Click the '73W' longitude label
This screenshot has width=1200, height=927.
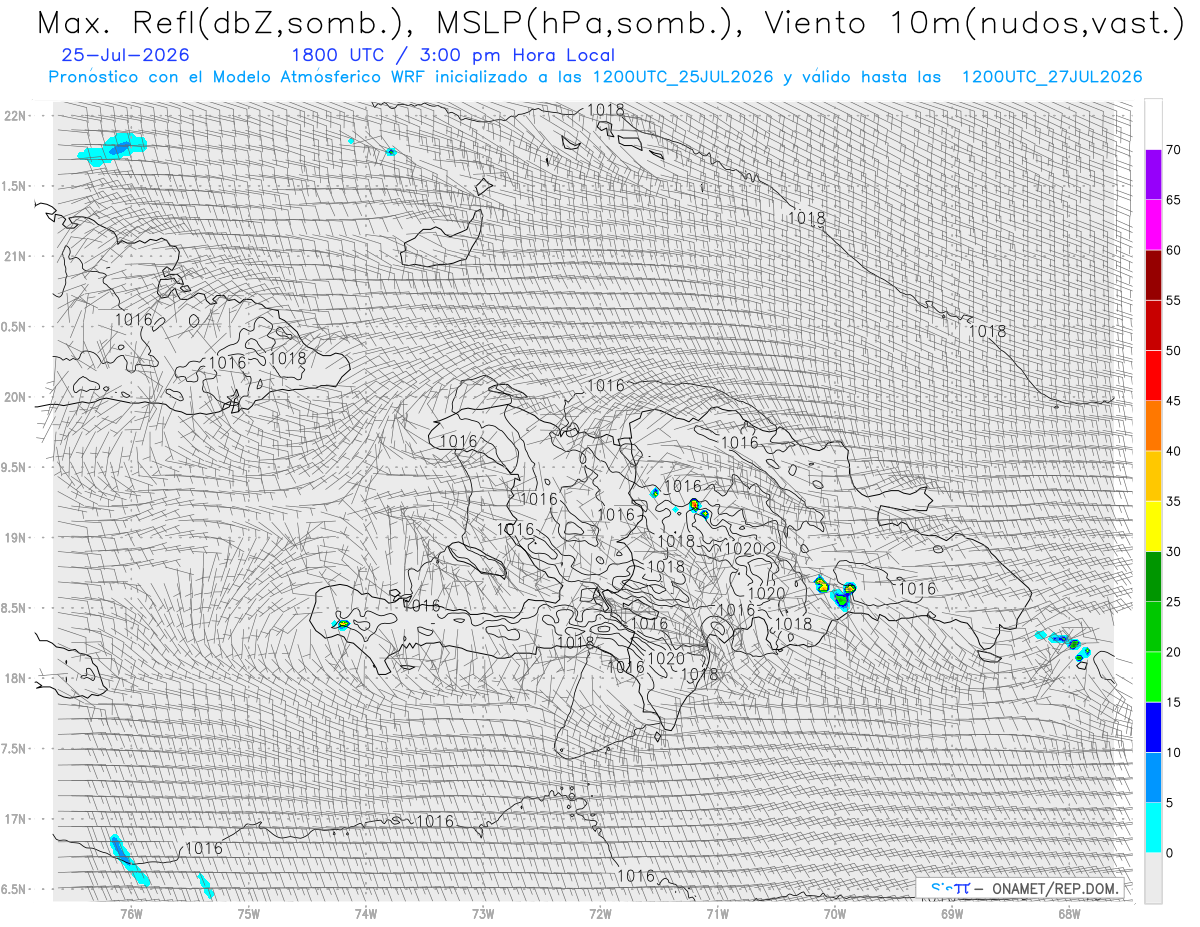coord(483,913)
